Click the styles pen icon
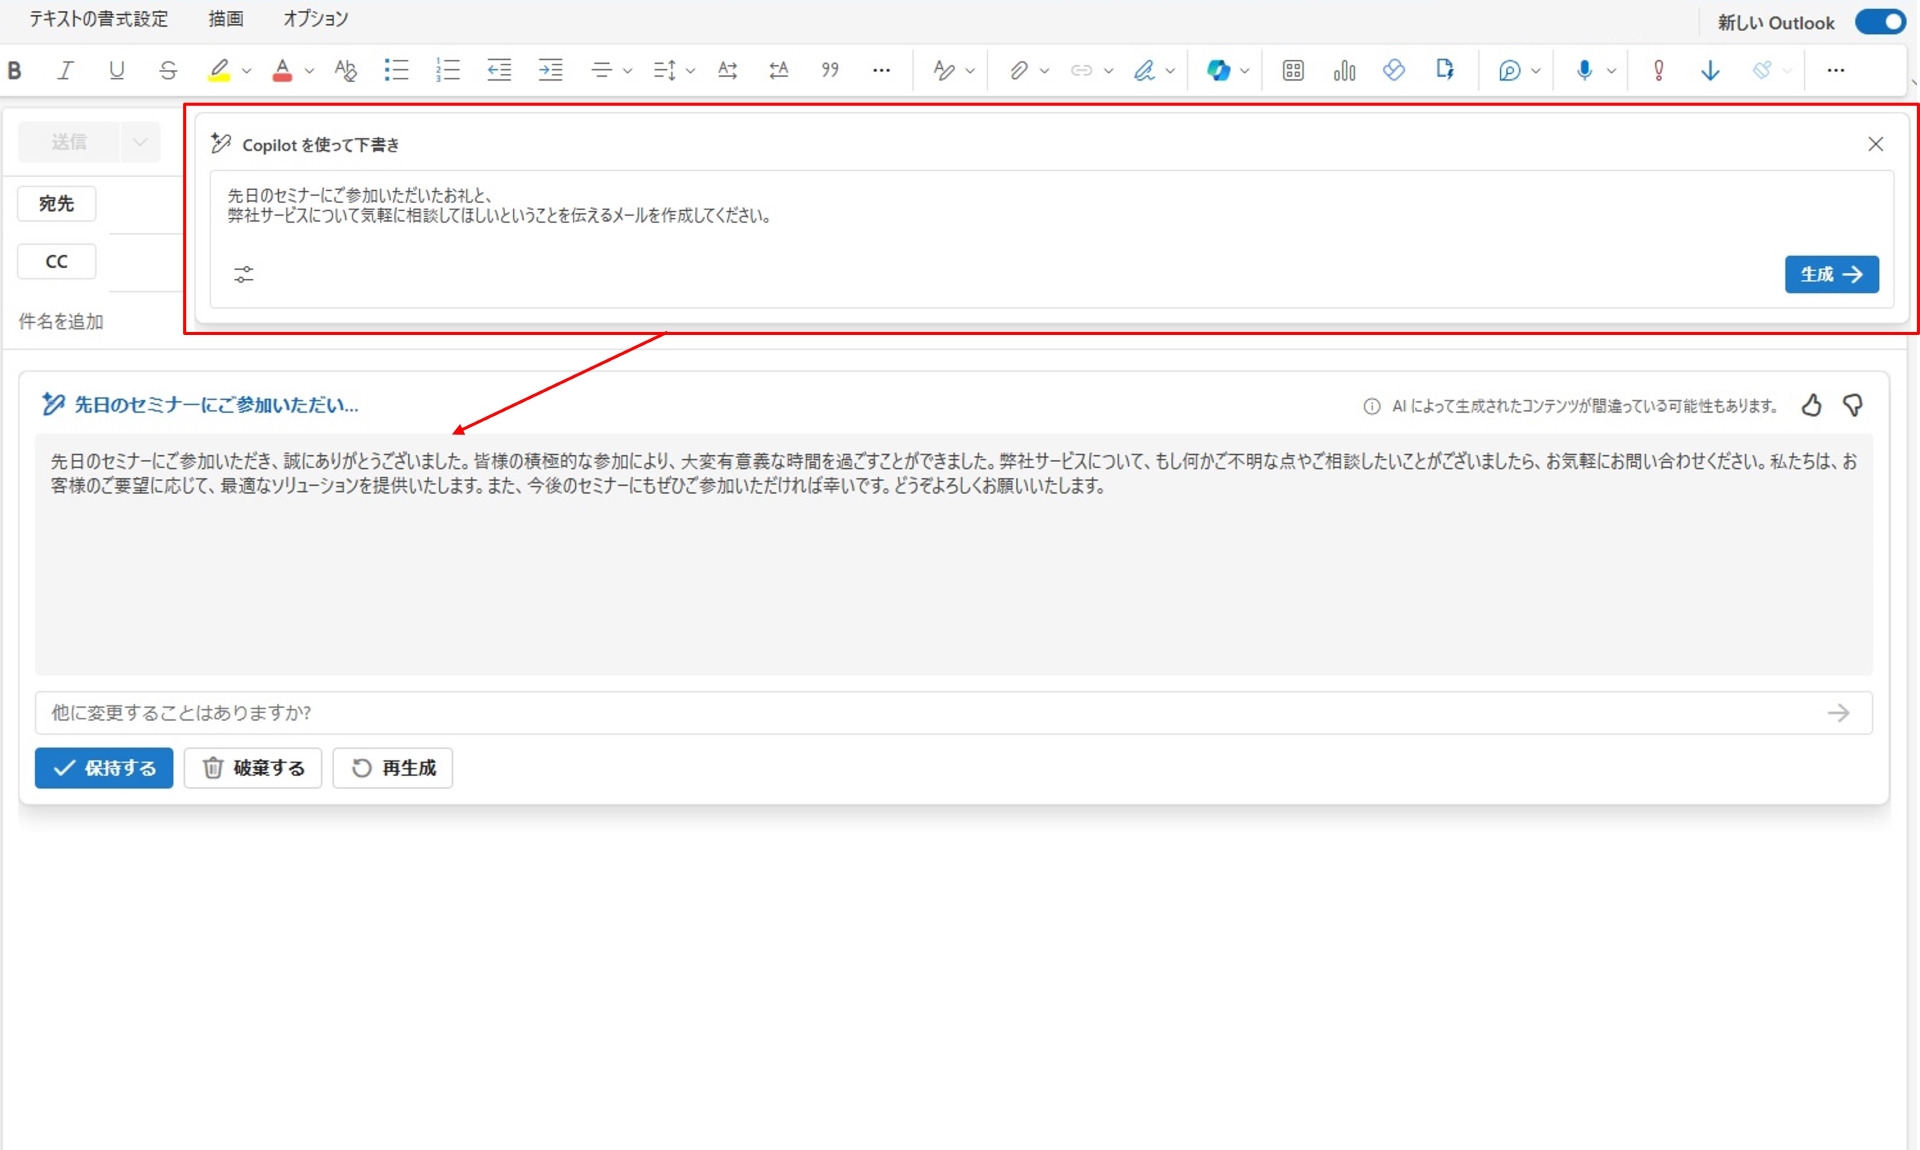 pyautogui.click(x=943, y=70)
